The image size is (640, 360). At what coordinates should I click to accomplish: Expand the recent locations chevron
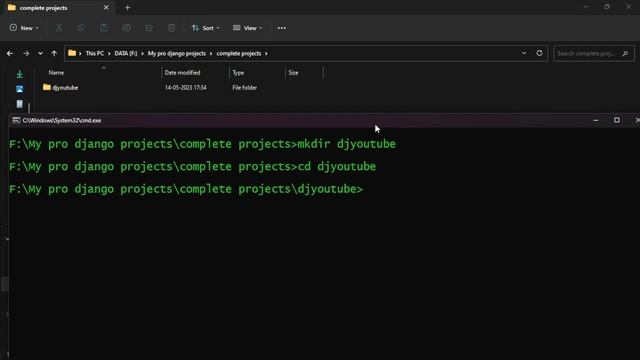pos(40,53)
